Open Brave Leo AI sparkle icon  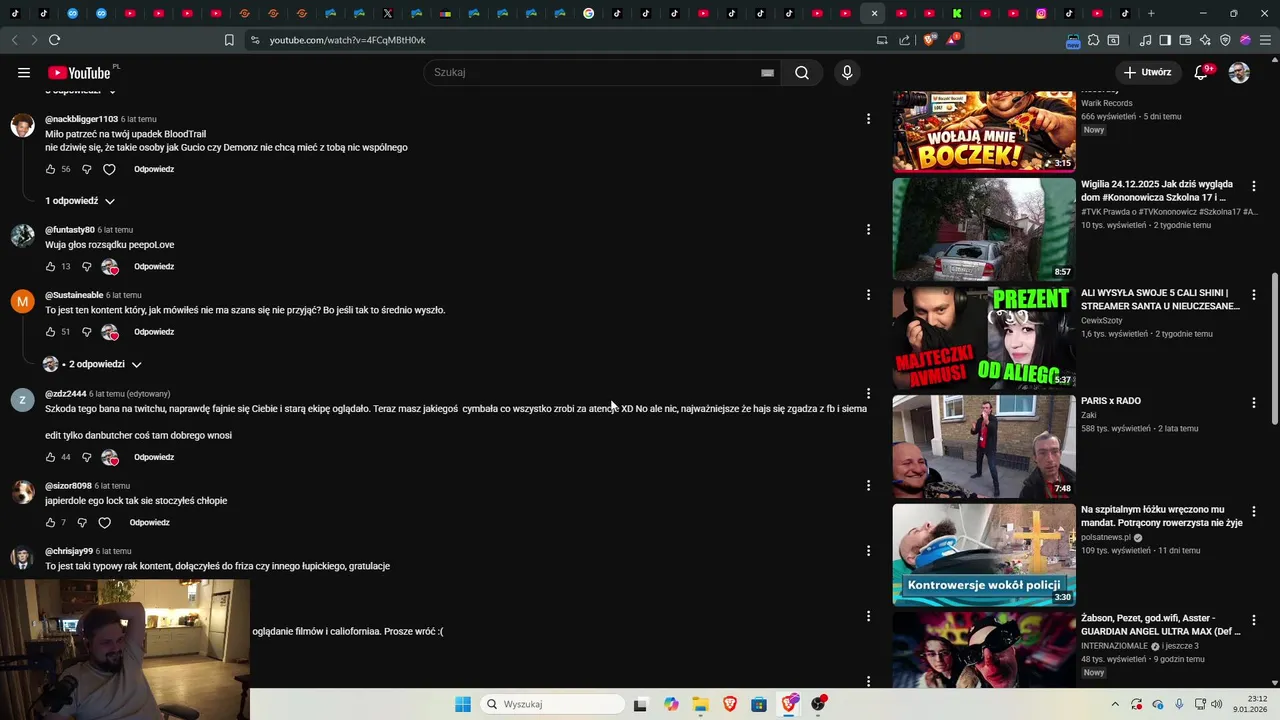1205,40
